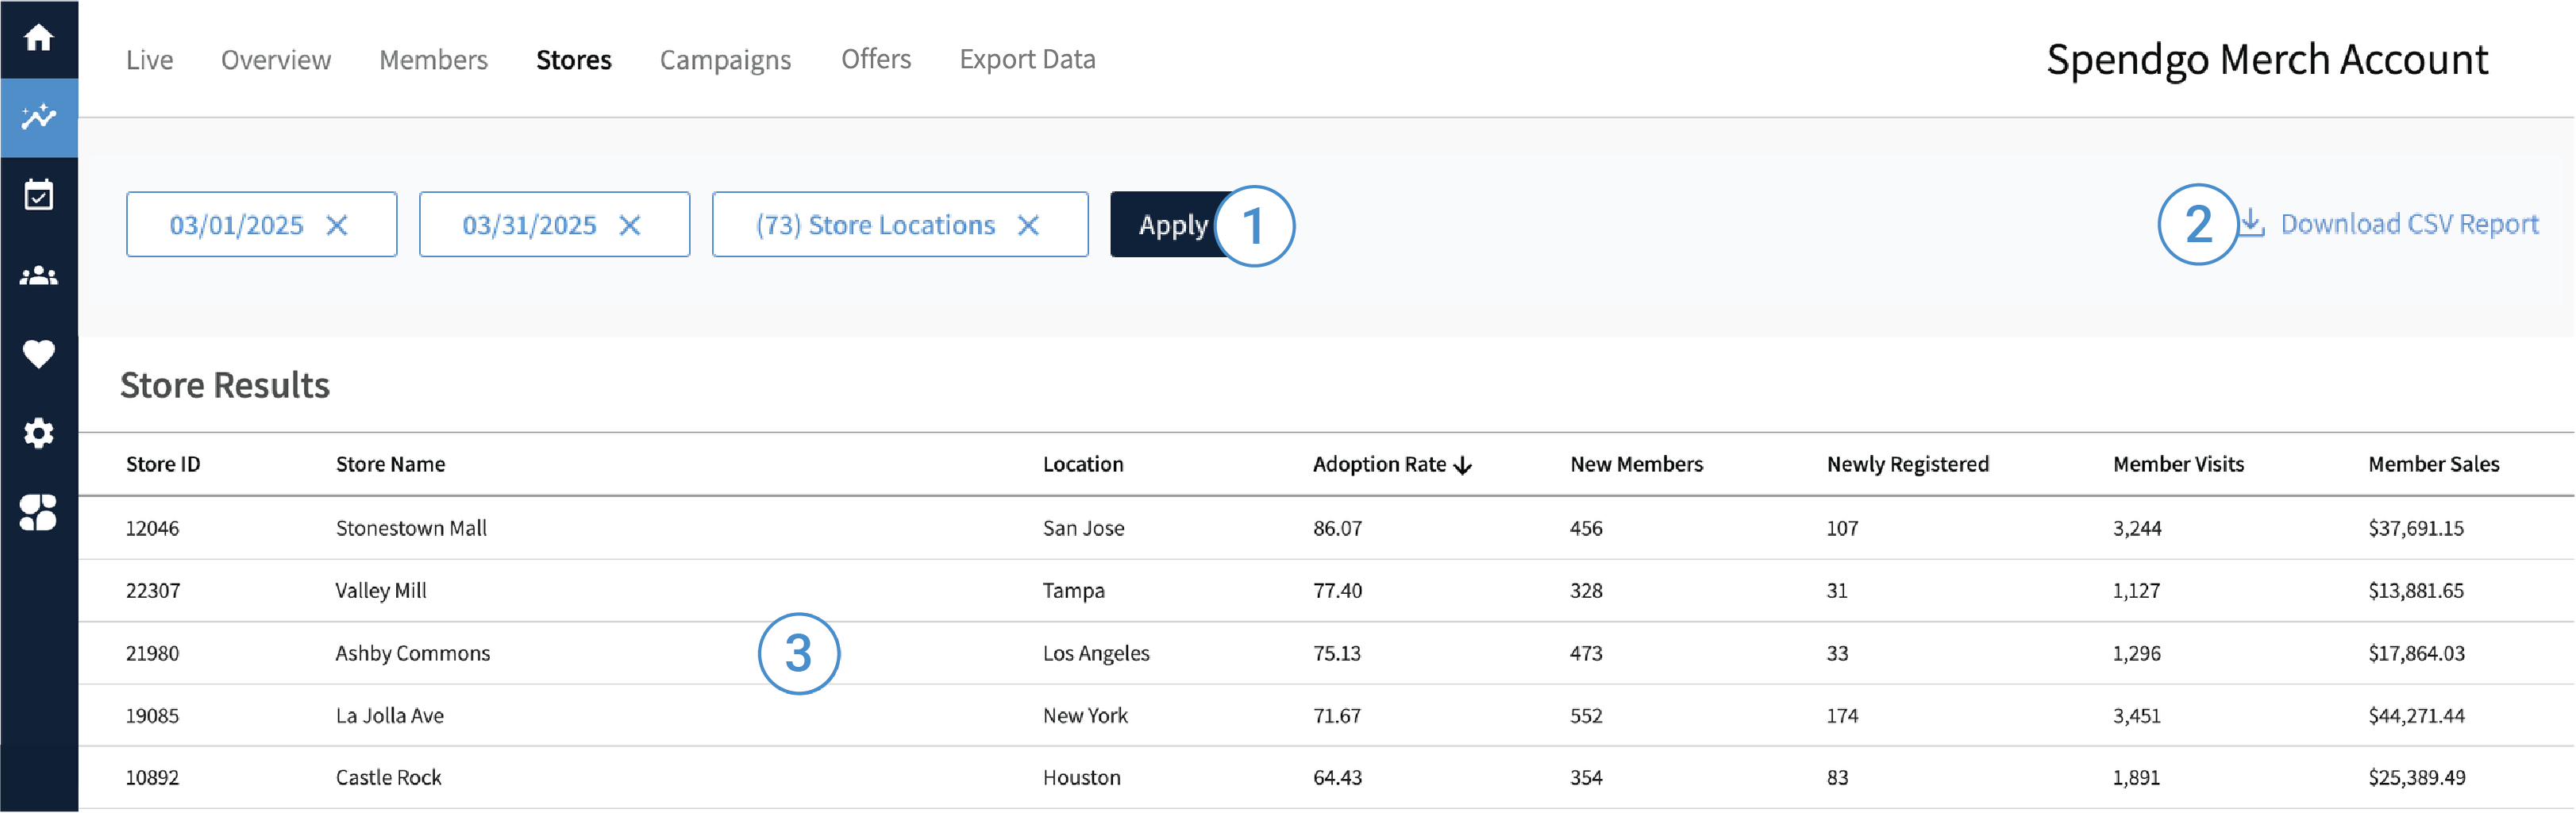The width and height of the screenshot is (2576, 813).
Task: Open the 03/01/2025 start date picker
Action: 236,225
